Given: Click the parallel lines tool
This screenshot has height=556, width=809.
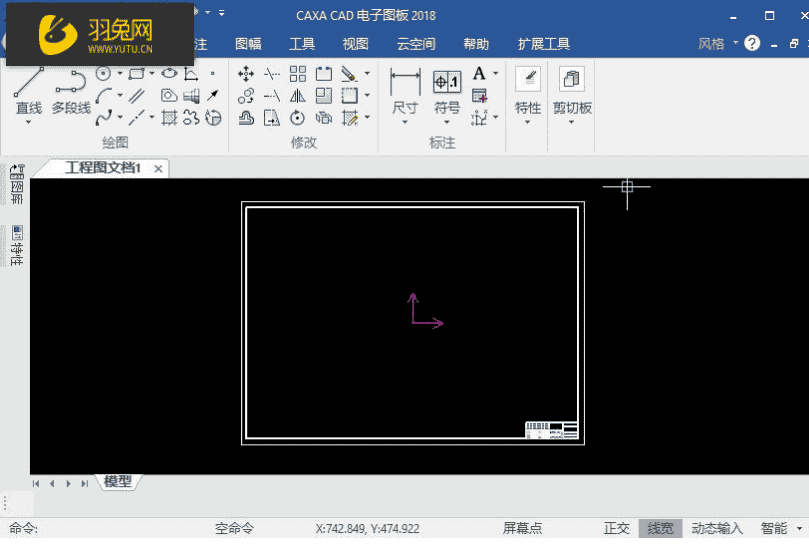Looking at the screenshot, I should click(x=137, y=96).
